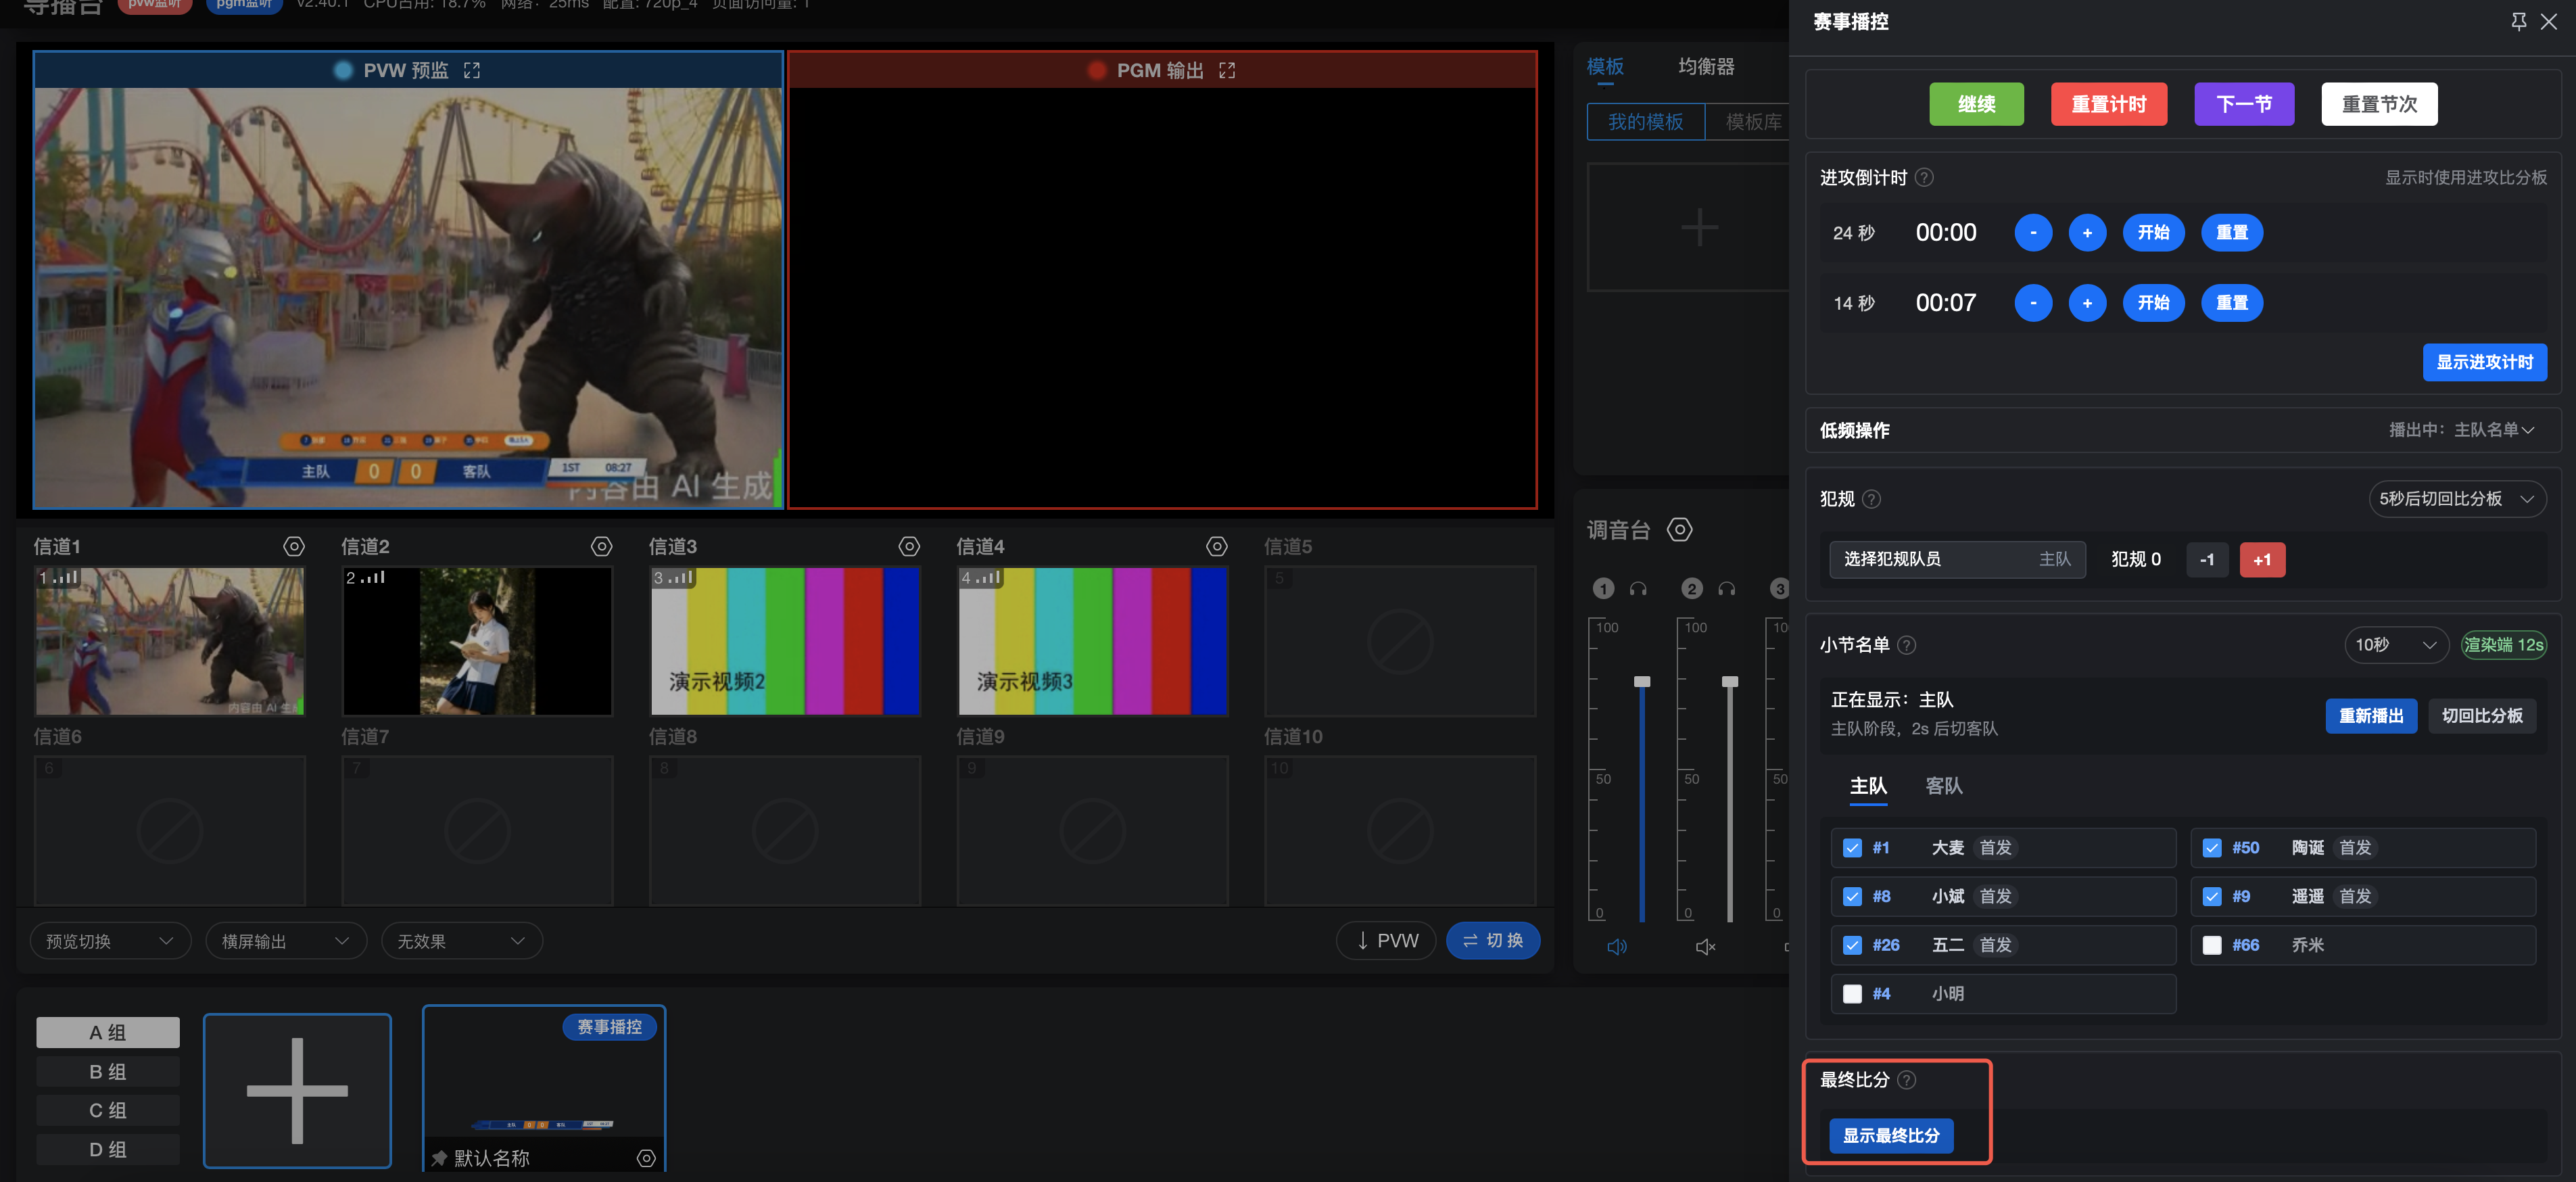Select the 我的模板 tab
Screen dimensions: 2576x1182
1646,122
